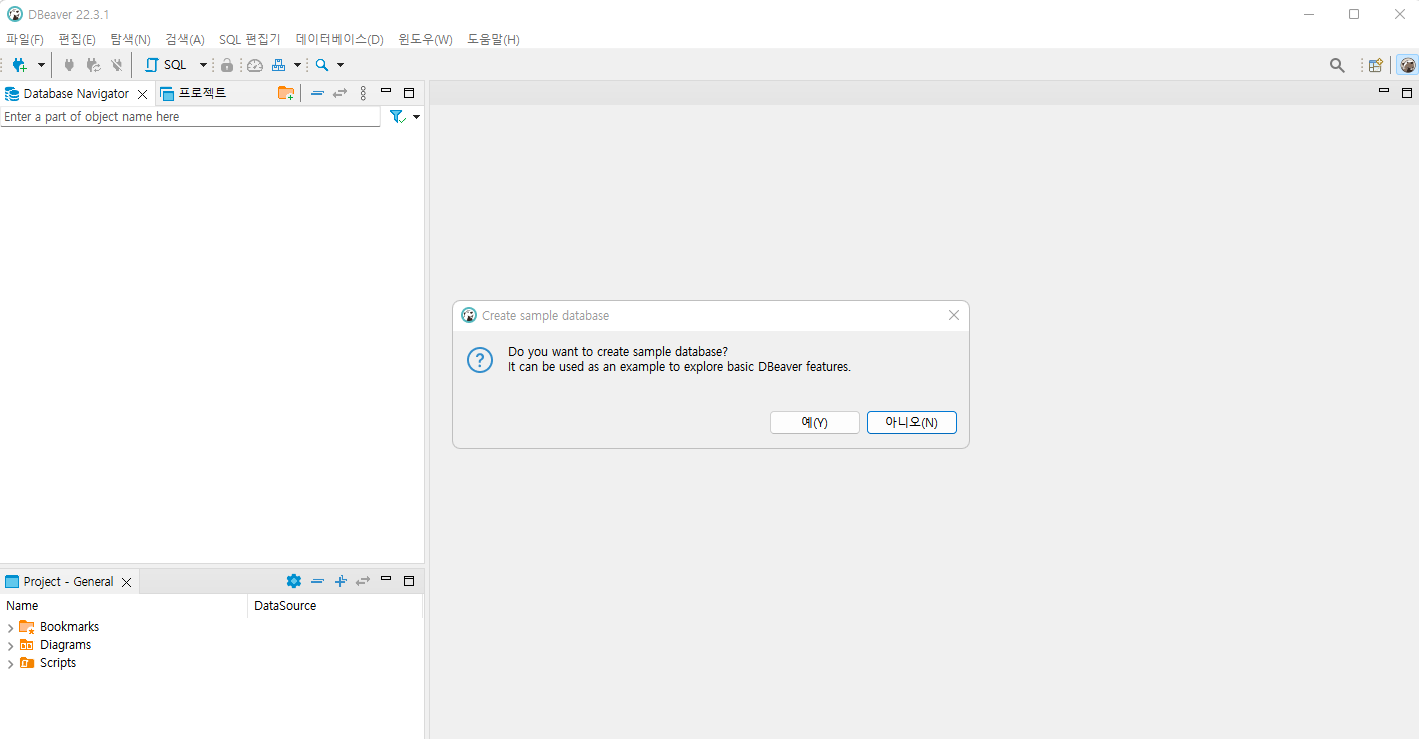Open the three-dots view menu in Navigator
The height and width of the screenshot is (739, 1419).
tap(363, 93)
